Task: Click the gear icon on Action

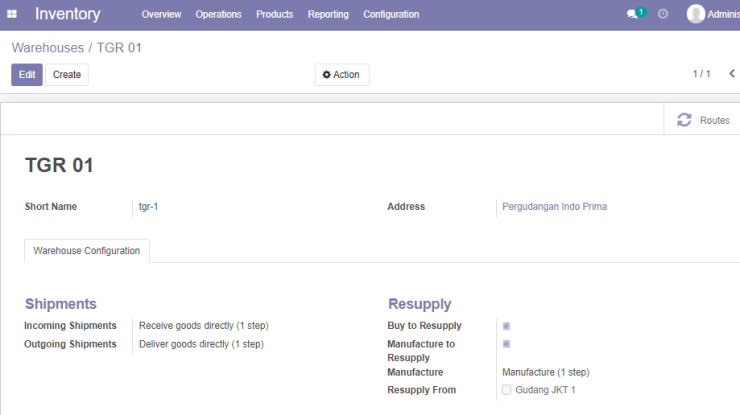Action: (326, 75)
